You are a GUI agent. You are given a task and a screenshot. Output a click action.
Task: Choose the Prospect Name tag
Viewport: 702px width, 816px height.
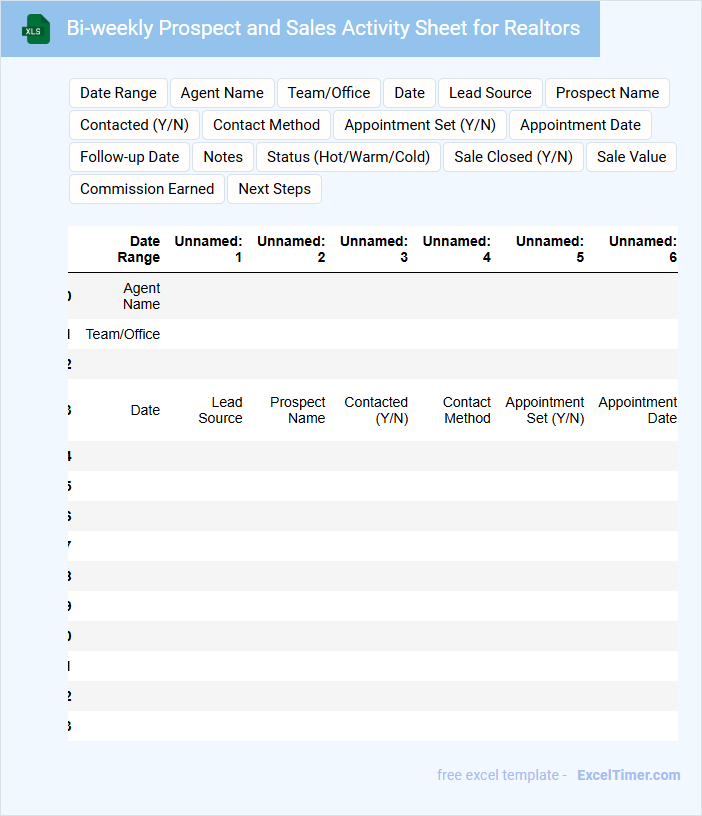pyautogui.click(x=607, y=93)
